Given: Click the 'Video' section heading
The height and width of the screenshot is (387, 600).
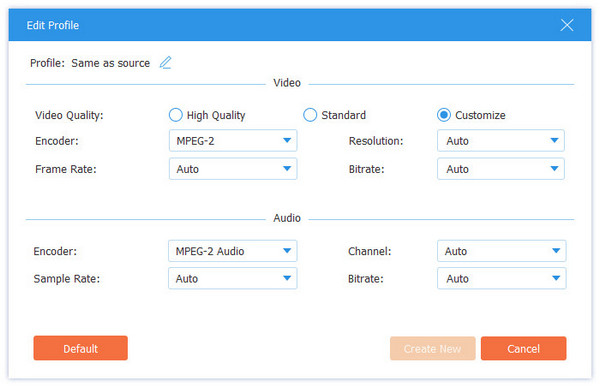Looking at the screenshot, I should coord(287,83).
